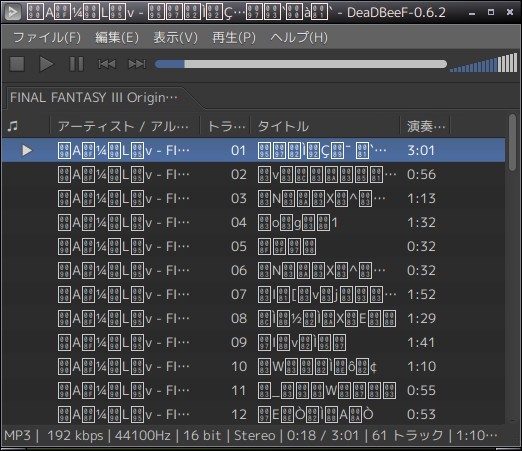Image resolution: width=522 pixels, height=451 pixels.
Task: Click the Stop playback button
Action: pyautogui.click(x=17, y=64)
